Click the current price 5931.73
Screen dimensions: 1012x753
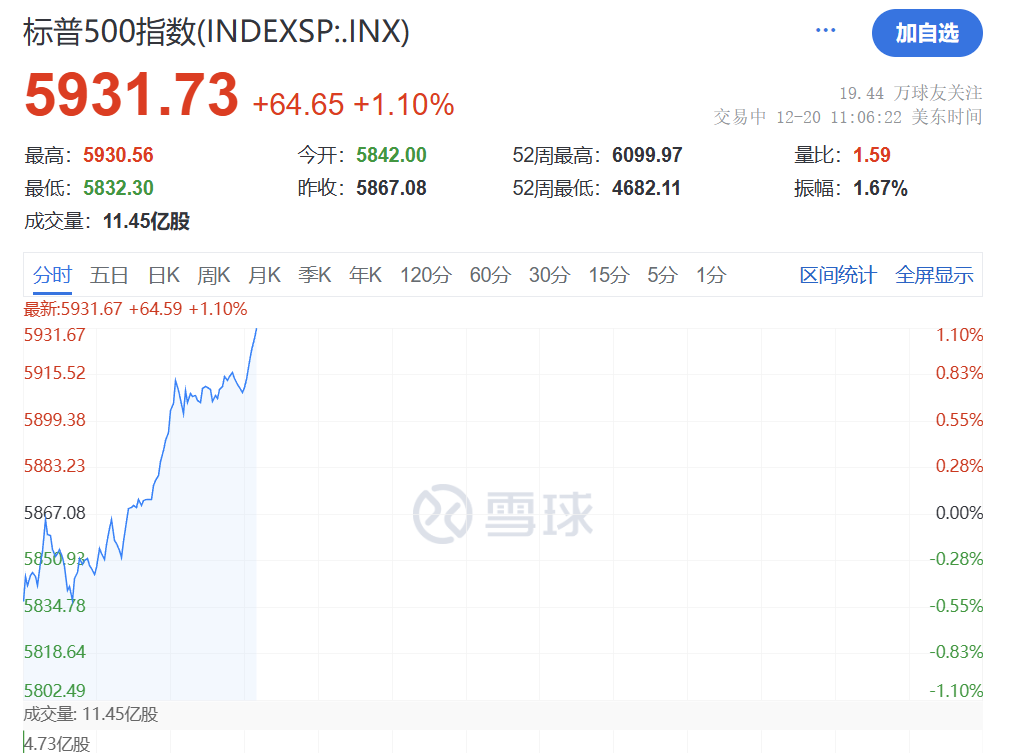pyautogui.click(x=132, y=95)
